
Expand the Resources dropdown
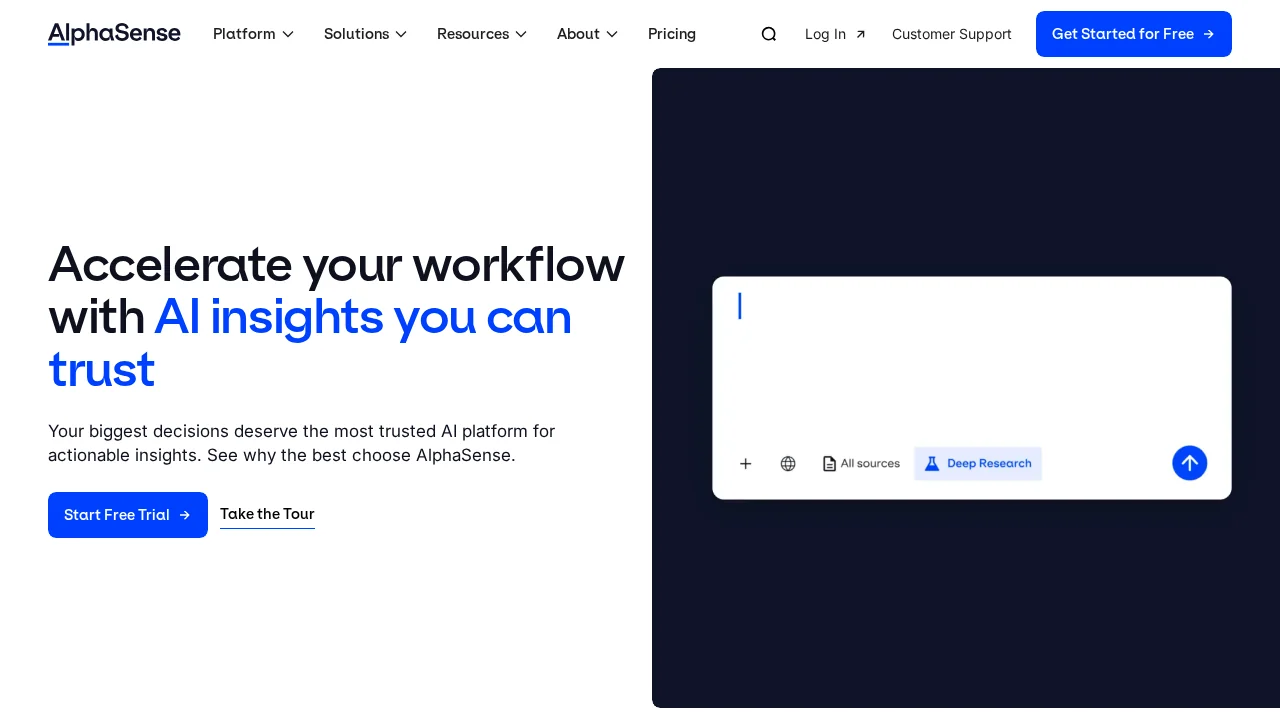pyautogui.click(x=481, y=33)
